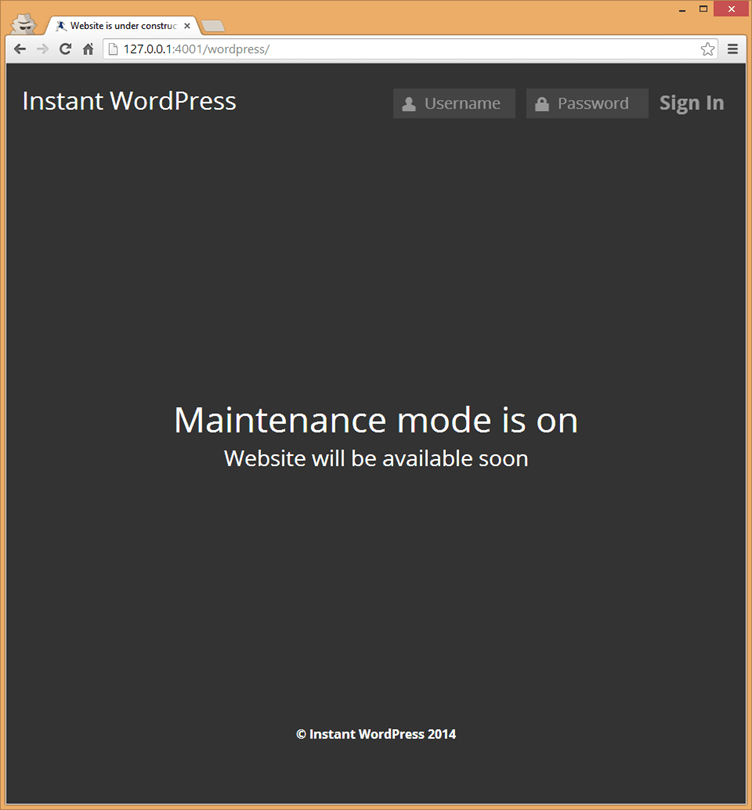Minimize the browser window
The width and height of the screenshot is (752, 810).
pyautogui.click(x=681, y=9)
